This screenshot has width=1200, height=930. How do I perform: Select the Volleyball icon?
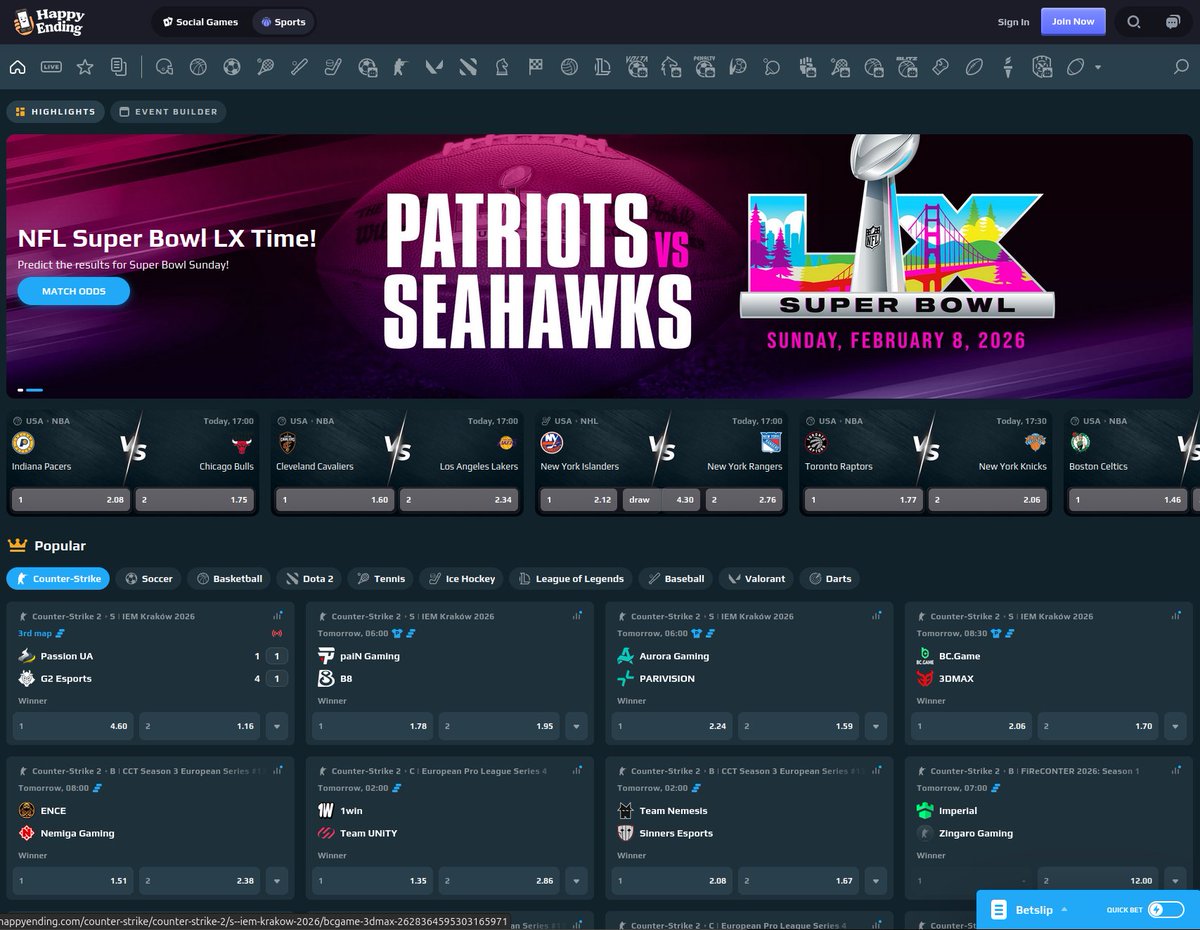pos(569,67)
